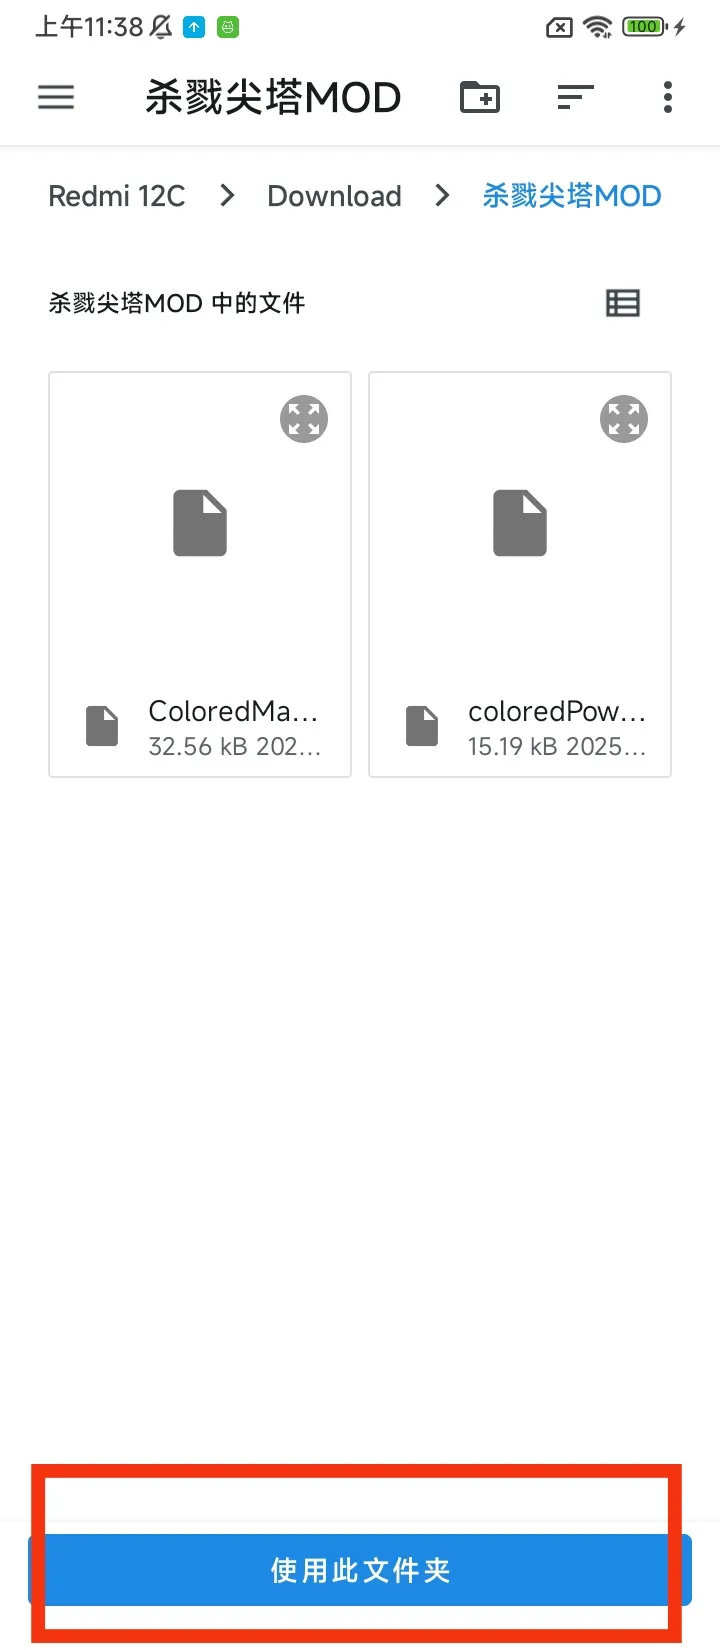
Task: Open the hamburger navigation drawer
Action: pyautogui.click(x=56, y=97)
